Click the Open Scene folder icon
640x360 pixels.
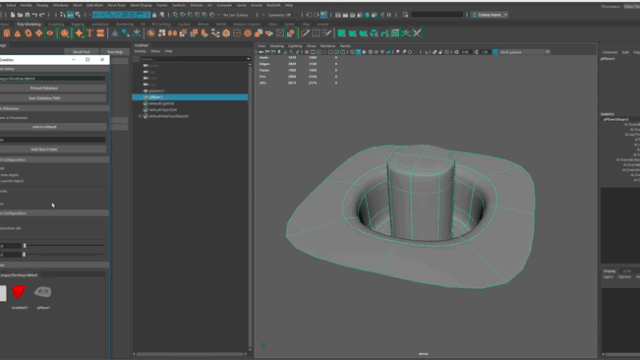point(20,15)
